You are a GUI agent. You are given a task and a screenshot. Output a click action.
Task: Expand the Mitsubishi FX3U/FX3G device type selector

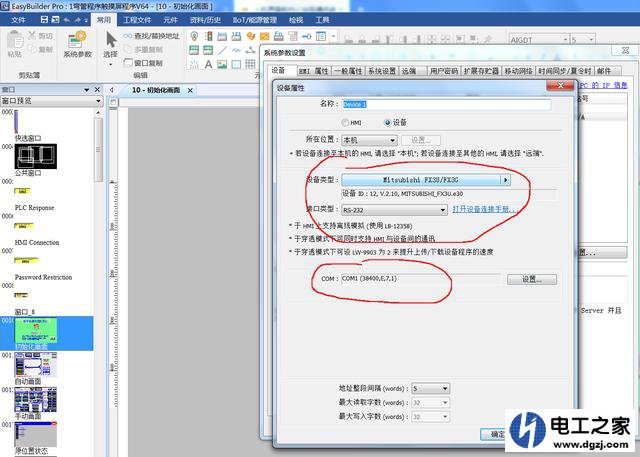click(506, 180)
